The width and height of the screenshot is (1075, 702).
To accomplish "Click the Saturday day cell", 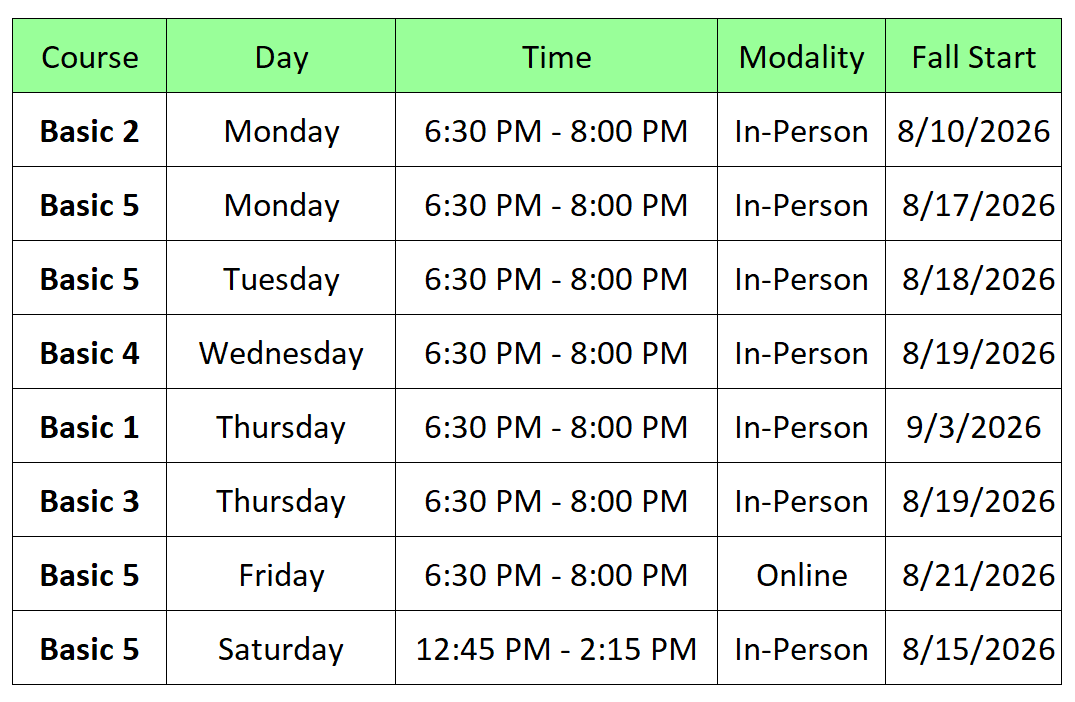I will 281,649.
